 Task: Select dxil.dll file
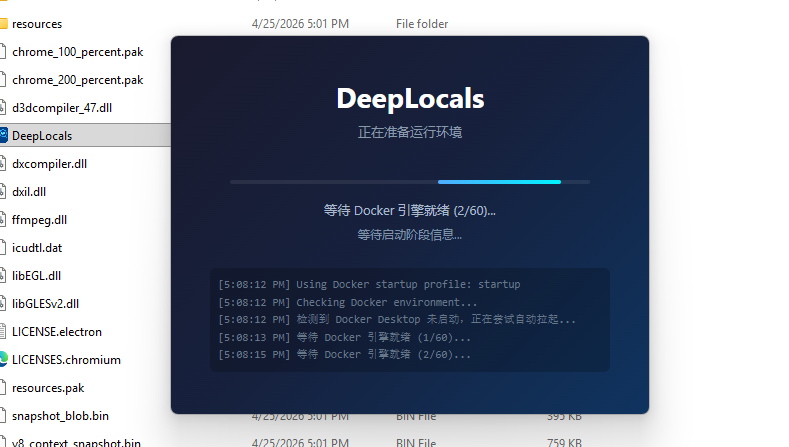point(29,192)
